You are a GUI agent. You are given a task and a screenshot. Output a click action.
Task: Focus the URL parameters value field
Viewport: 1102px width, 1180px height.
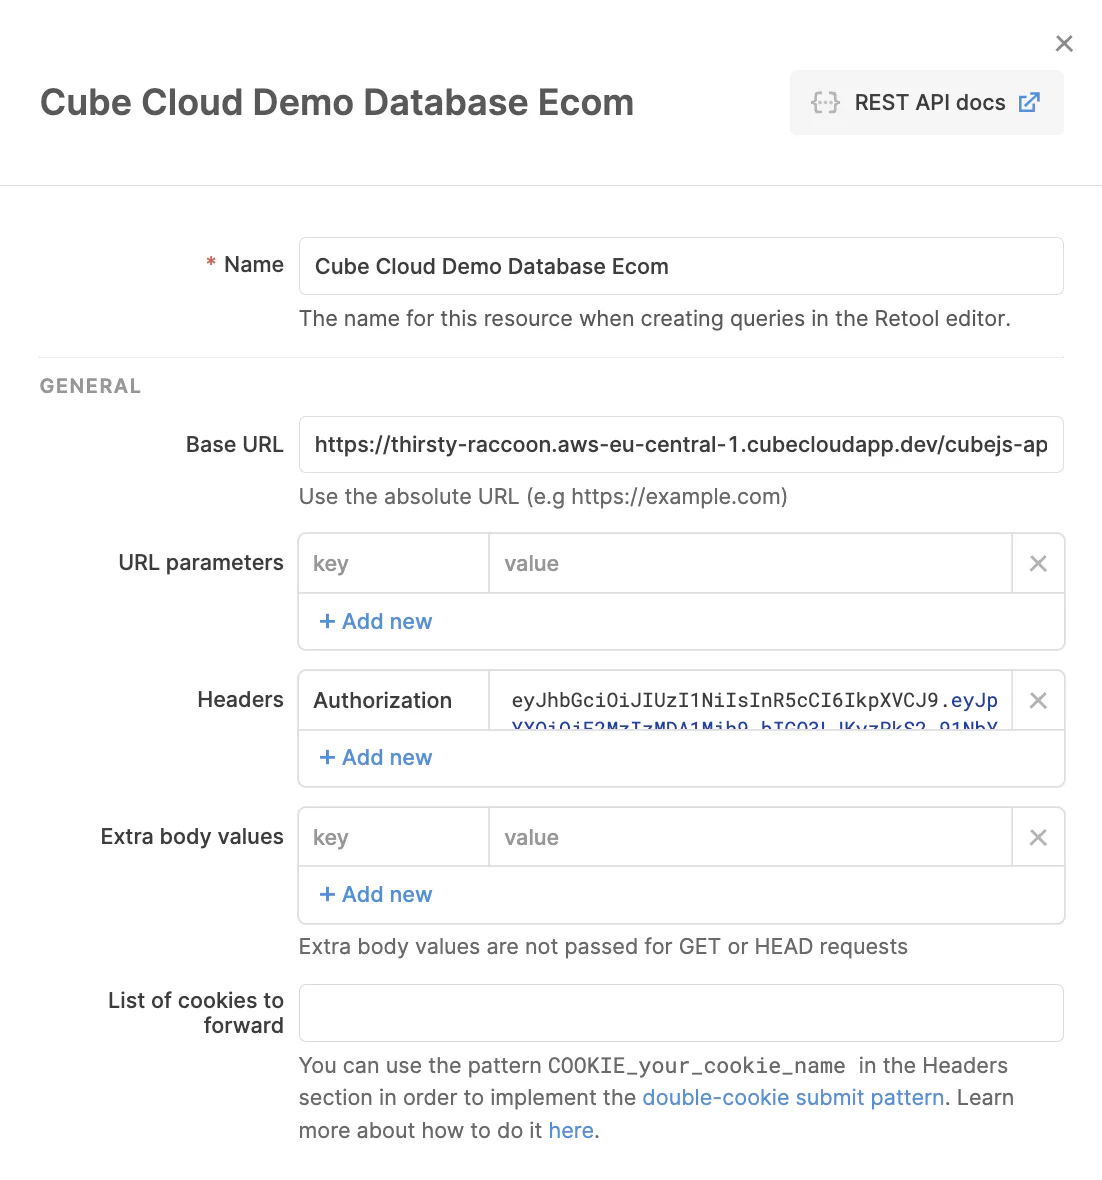(750, 564)
